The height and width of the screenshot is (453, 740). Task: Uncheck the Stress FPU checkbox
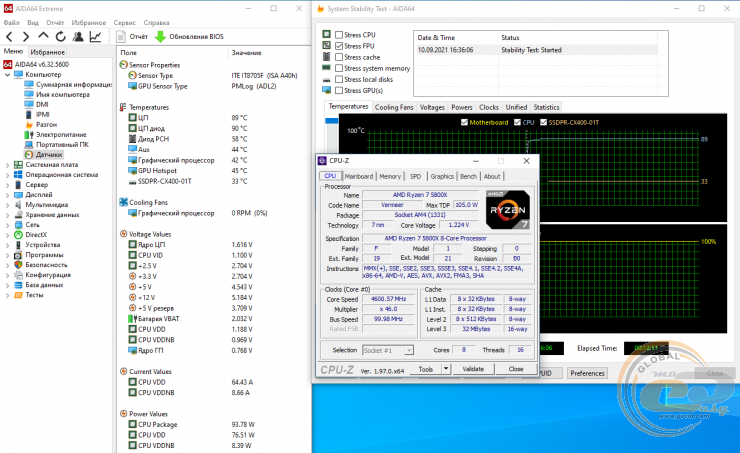(x=339, y=46)
